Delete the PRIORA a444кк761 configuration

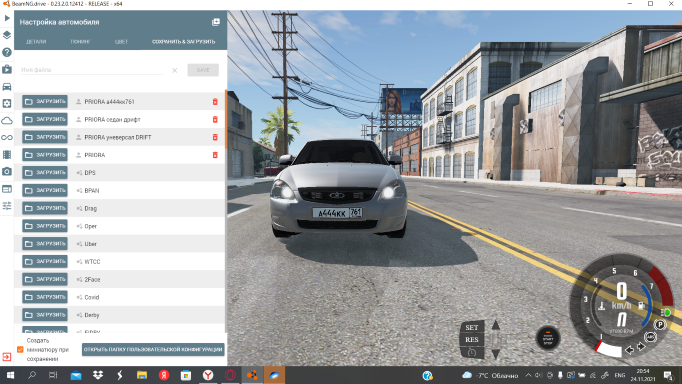click(x=215, y=102)
